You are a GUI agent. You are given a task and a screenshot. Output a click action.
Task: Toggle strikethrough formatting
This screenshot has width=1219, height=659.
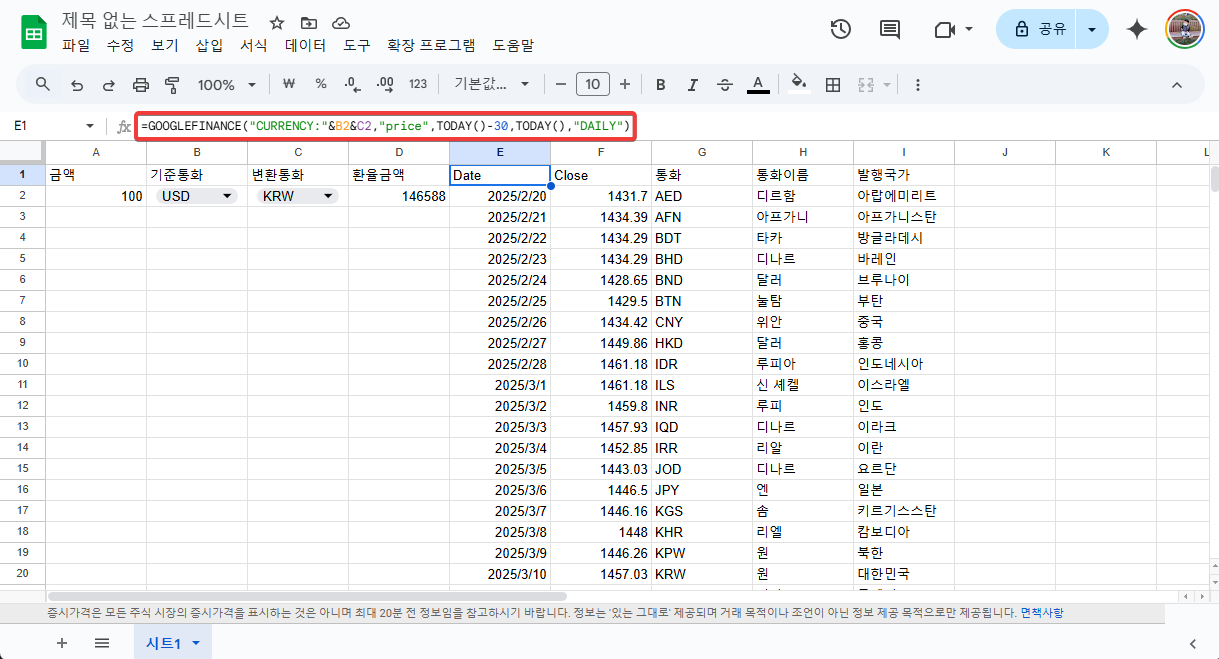725,84
